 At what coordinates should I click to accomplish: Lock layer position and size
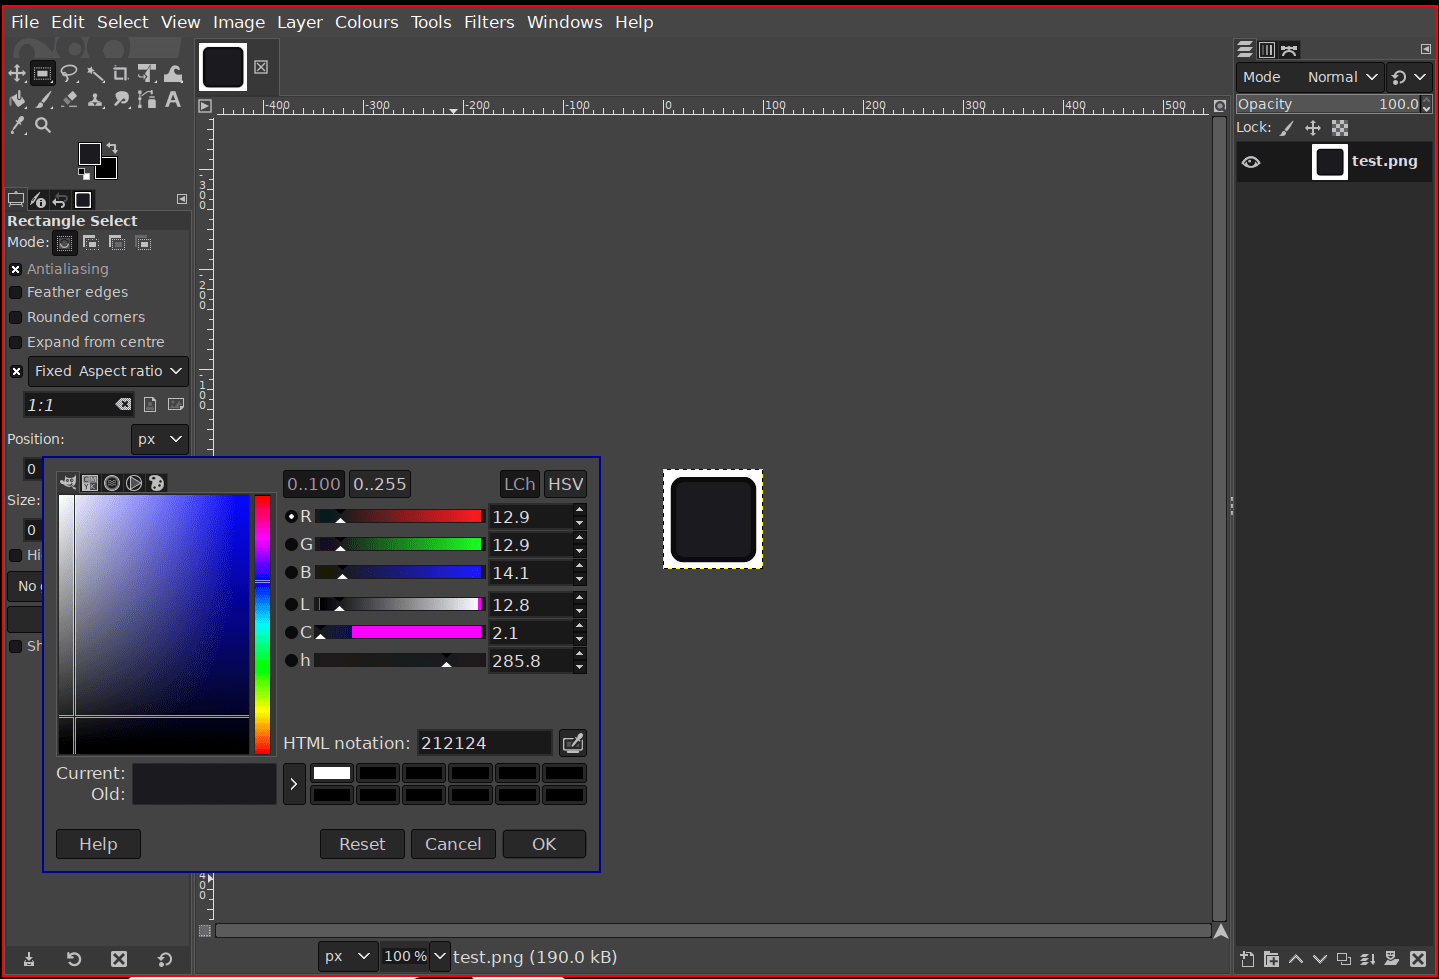tap(1313, 128)
